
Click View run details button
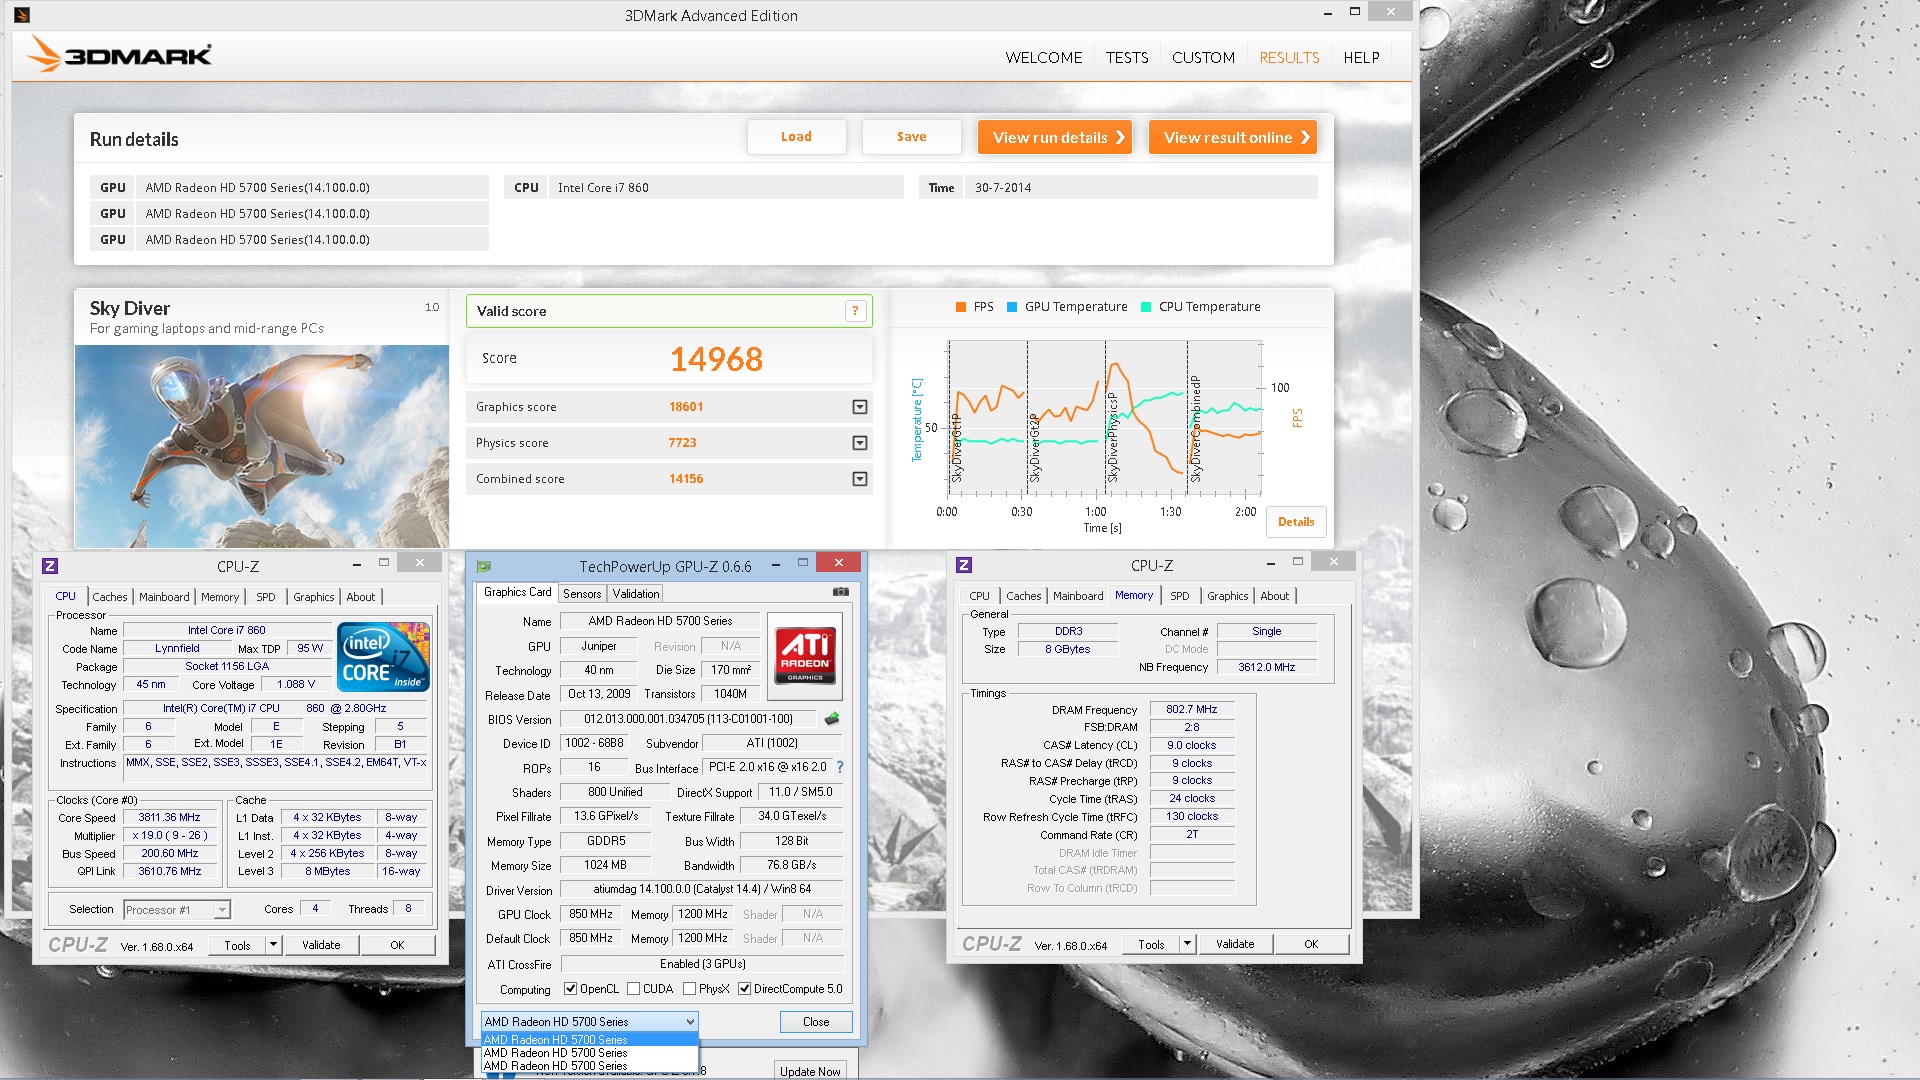[x=1055, y=137]
